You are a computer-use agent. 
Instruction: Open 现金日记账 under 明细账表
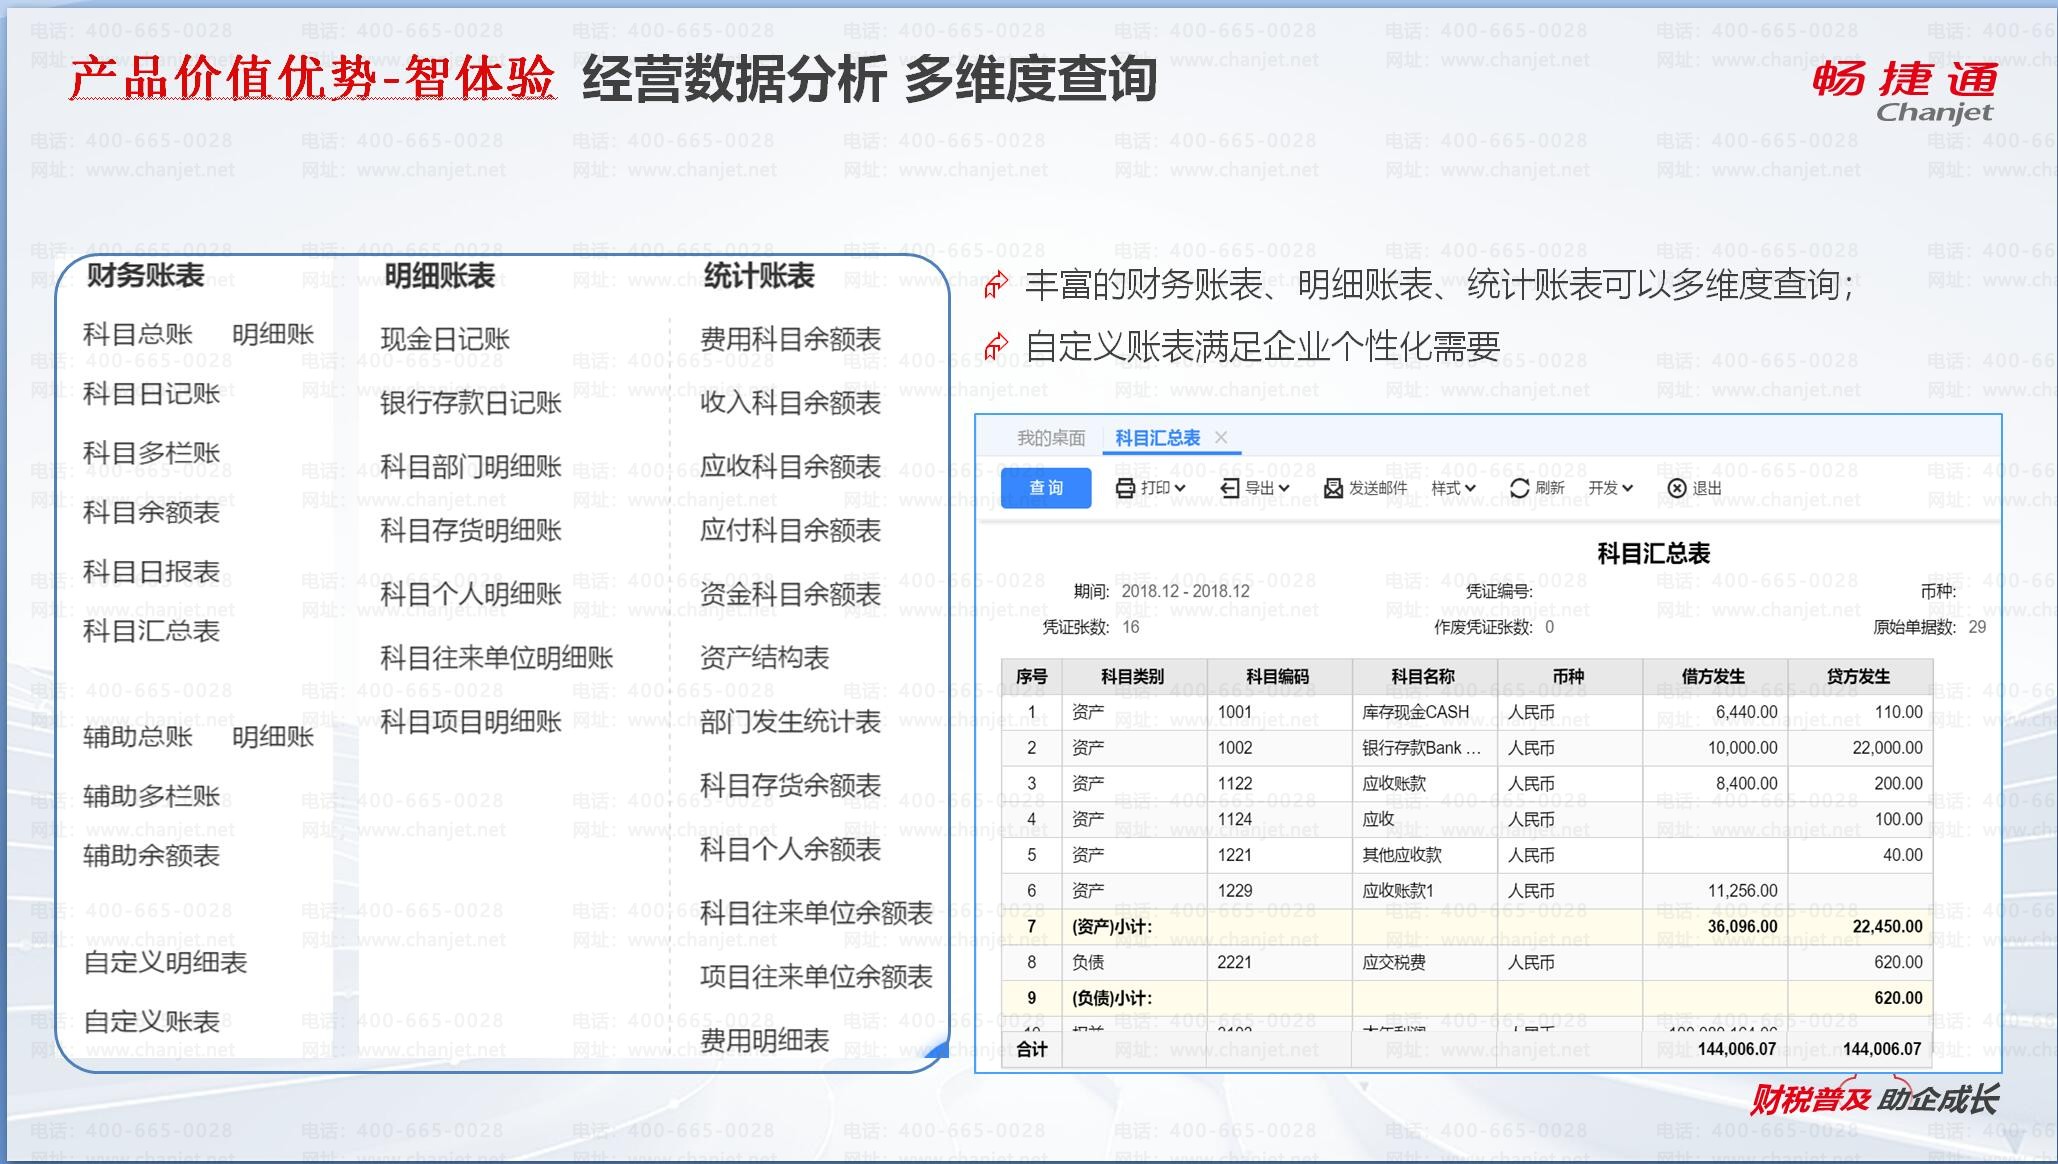(445, 339)
